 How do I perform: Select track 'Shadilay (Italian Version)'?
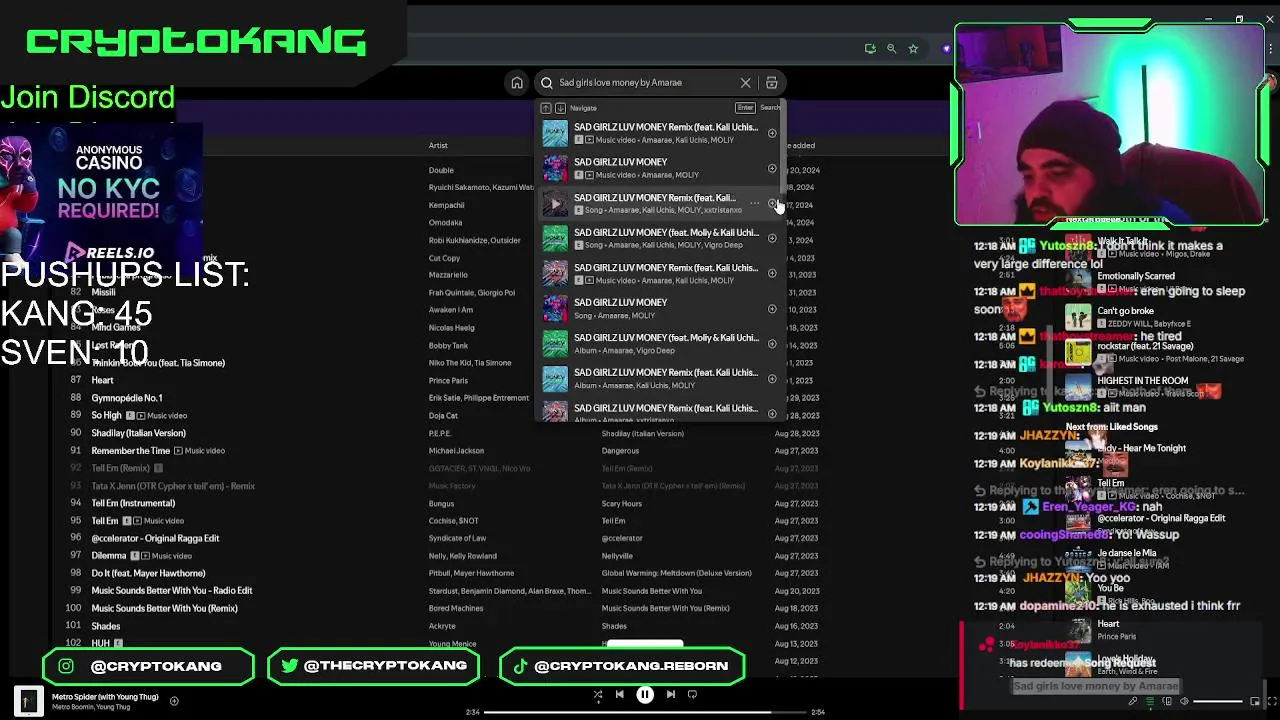point(138,433)
